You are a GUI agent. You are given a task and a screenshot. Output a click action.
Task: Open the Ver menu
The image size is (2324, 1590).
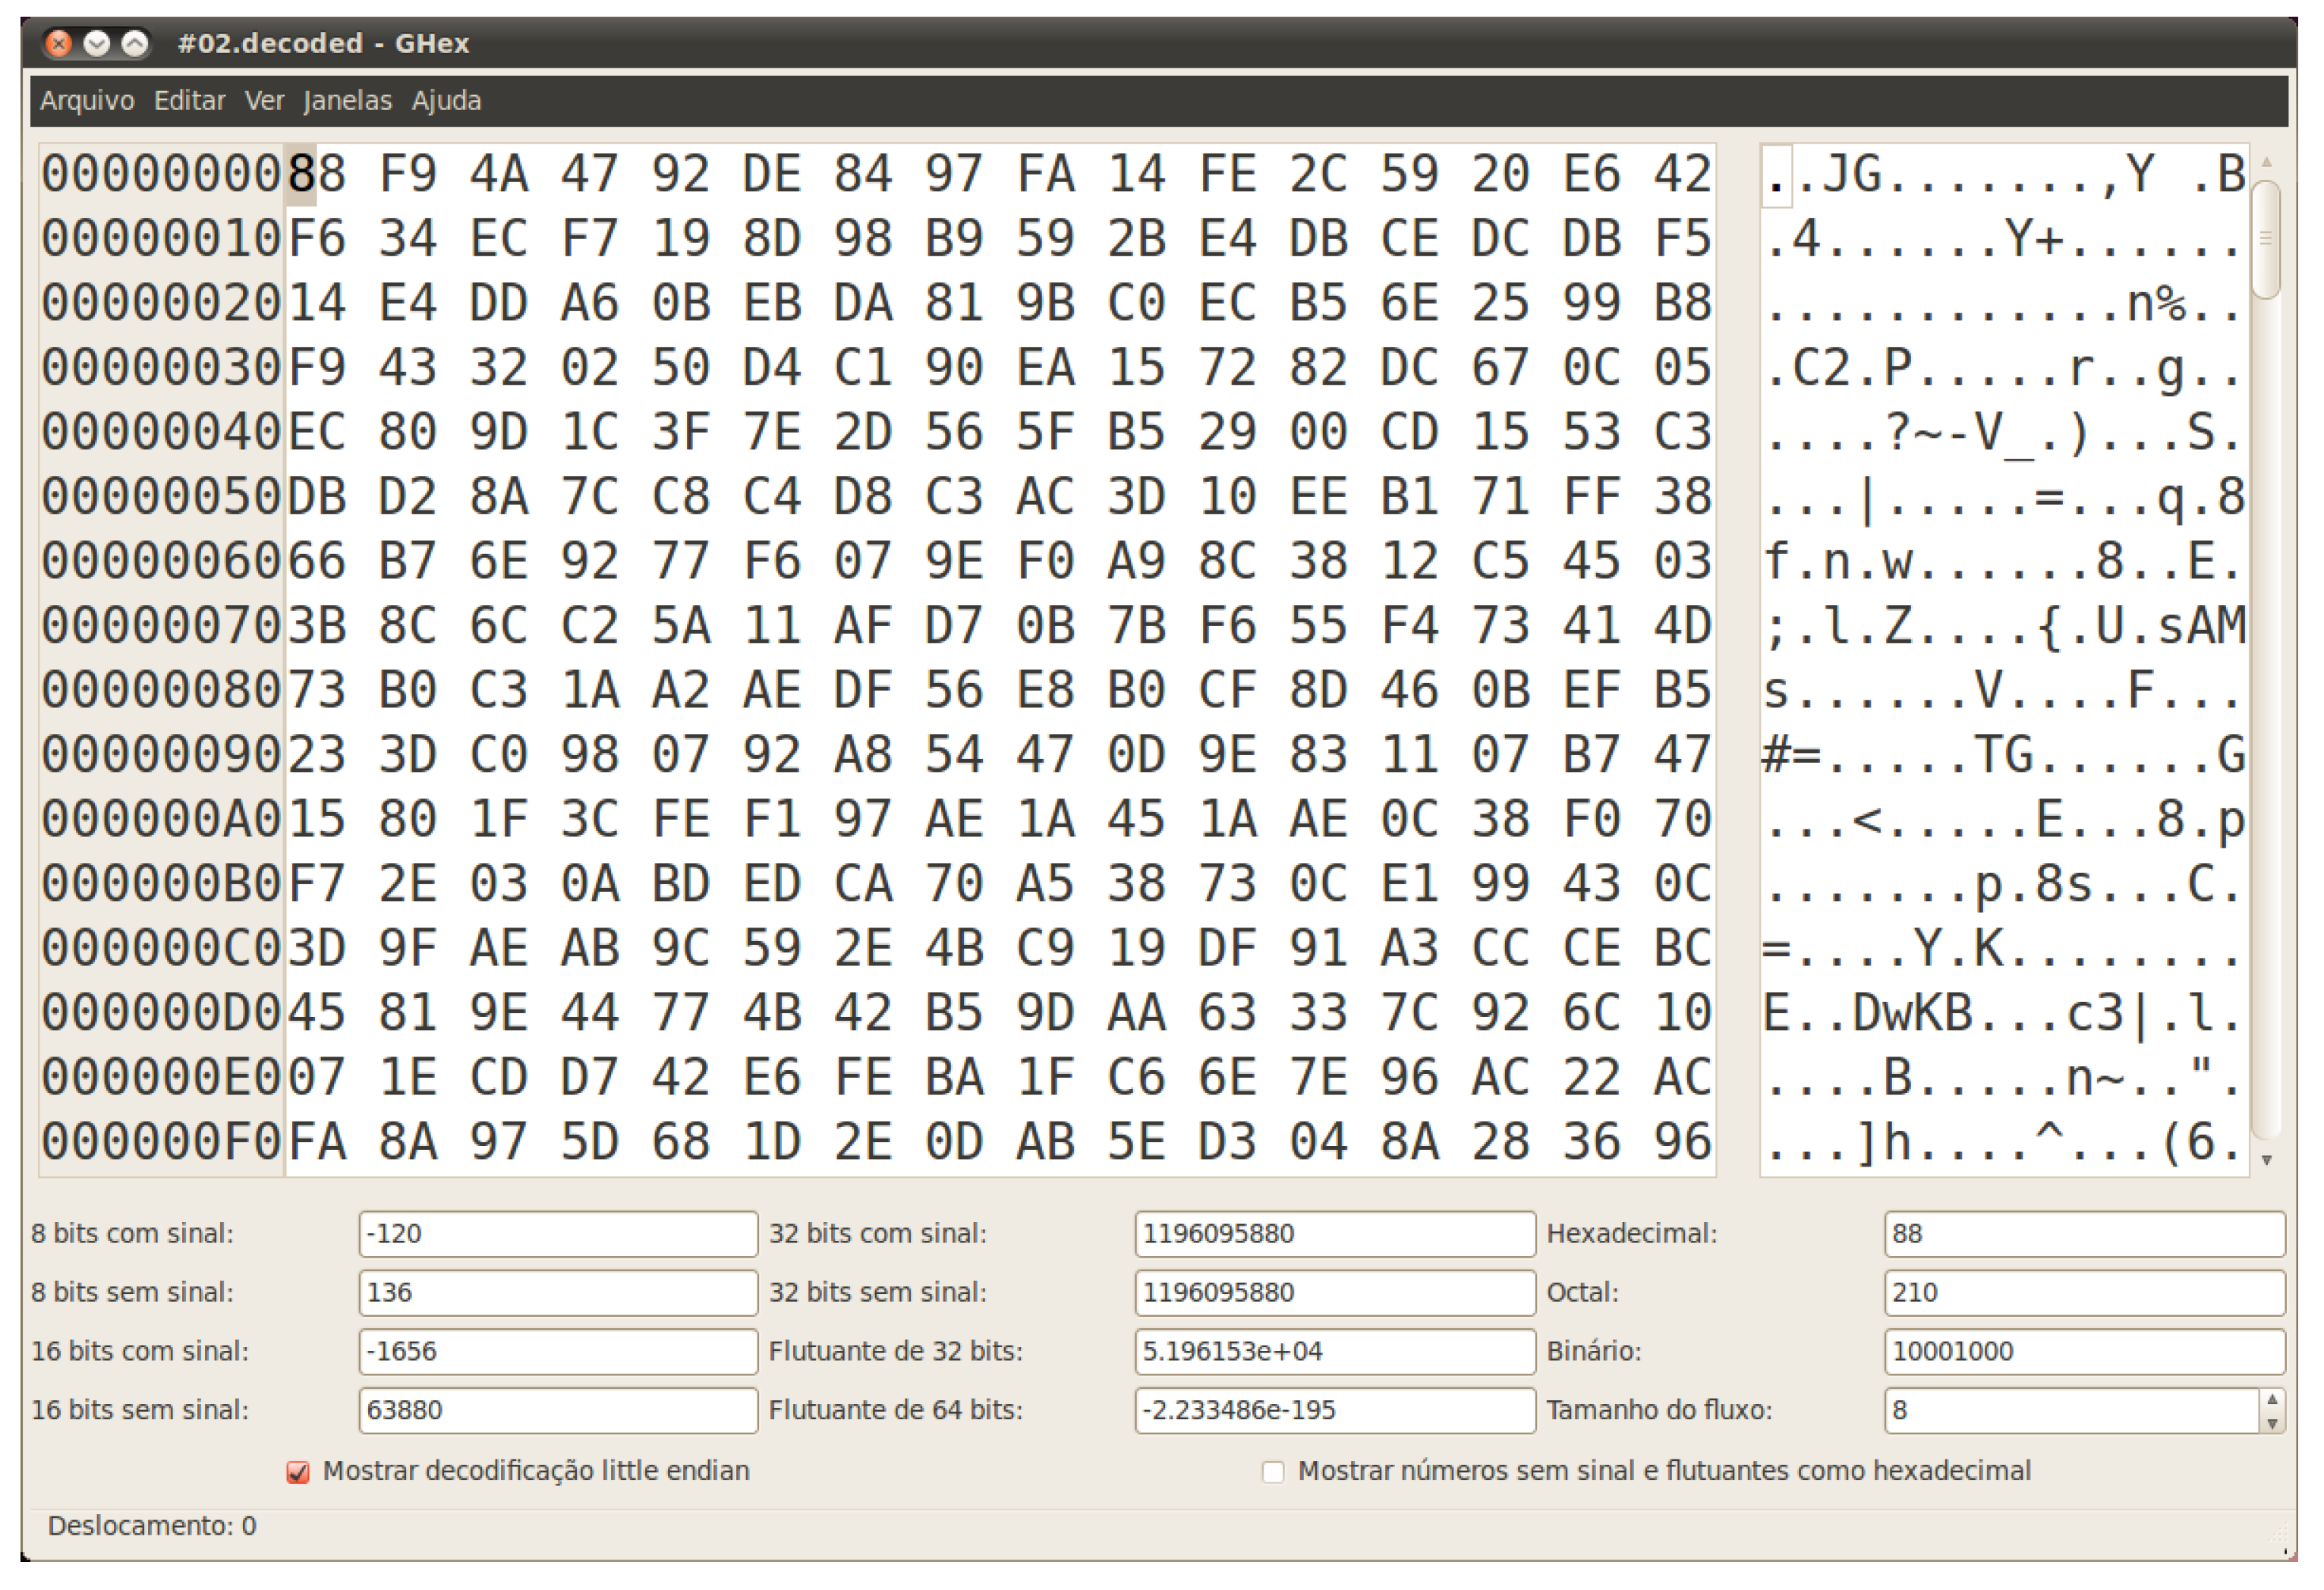264,100
